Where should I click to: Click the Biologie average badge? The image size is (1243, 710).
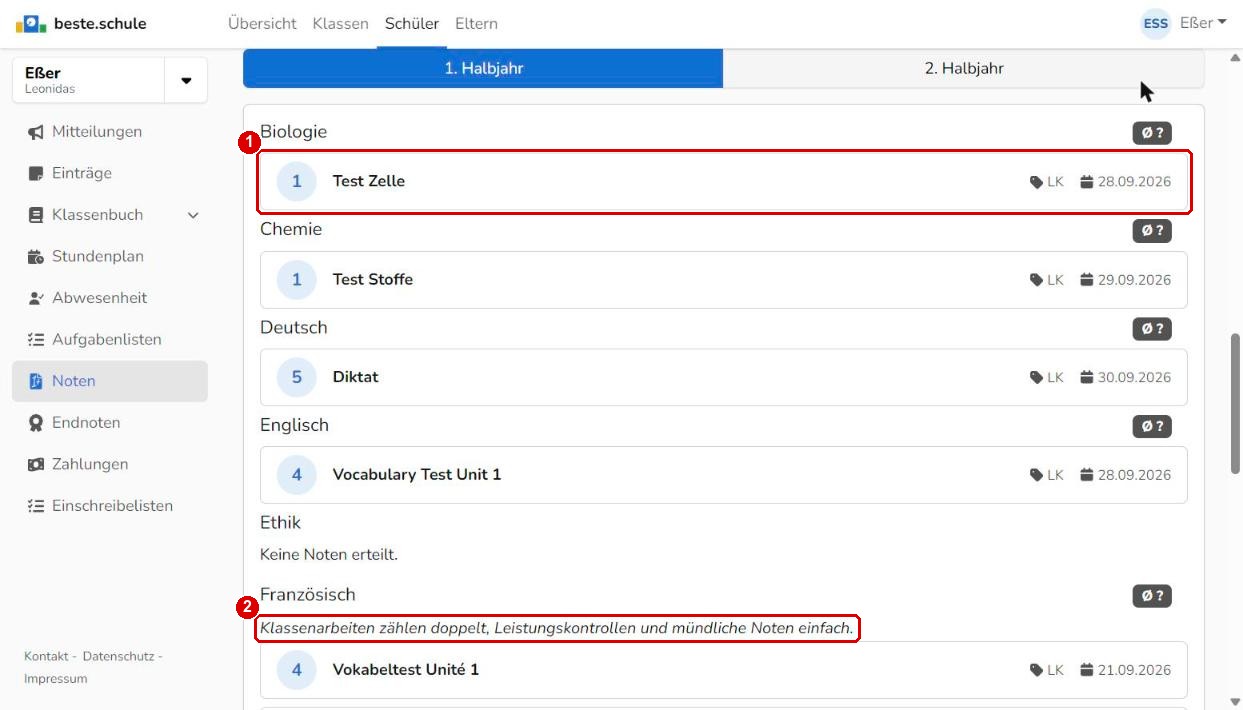(x=1152, y=133)
